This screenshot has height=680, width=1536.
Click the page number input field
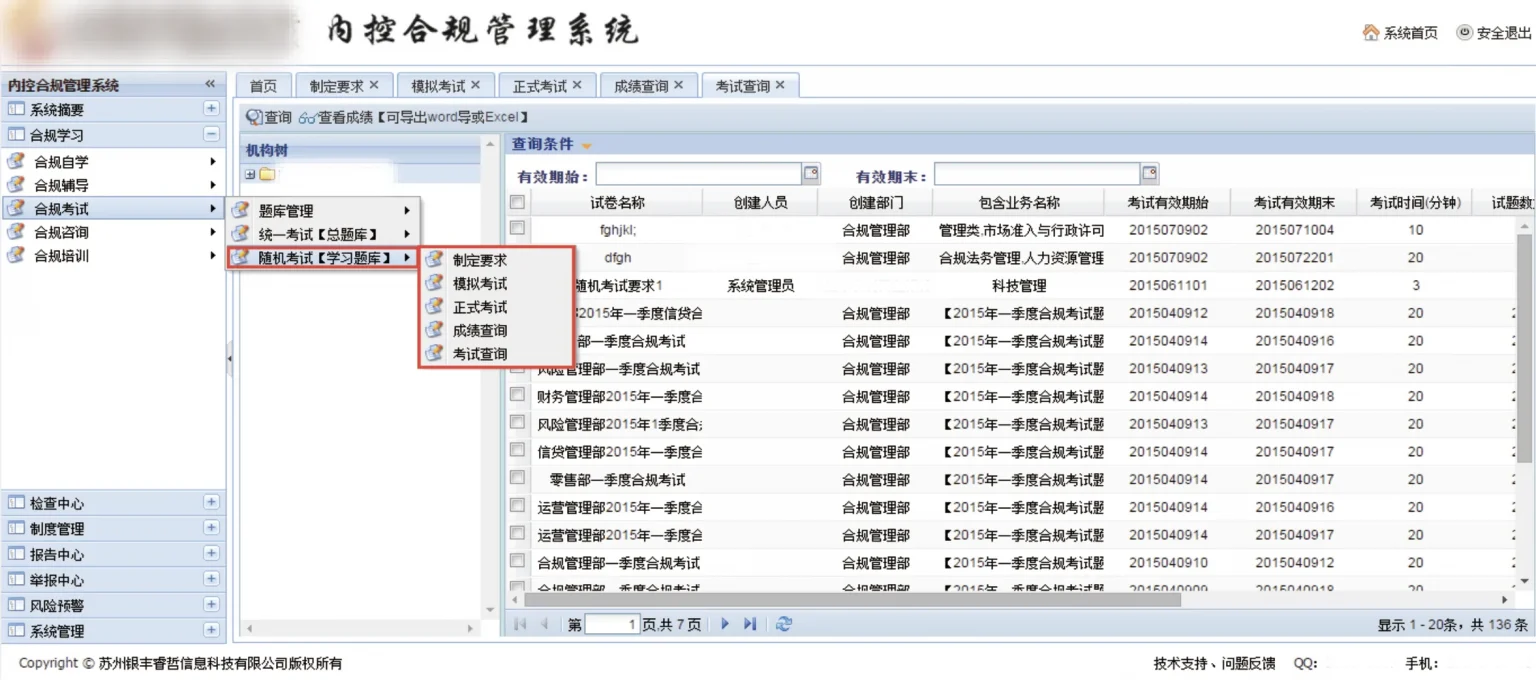(612, 625)
